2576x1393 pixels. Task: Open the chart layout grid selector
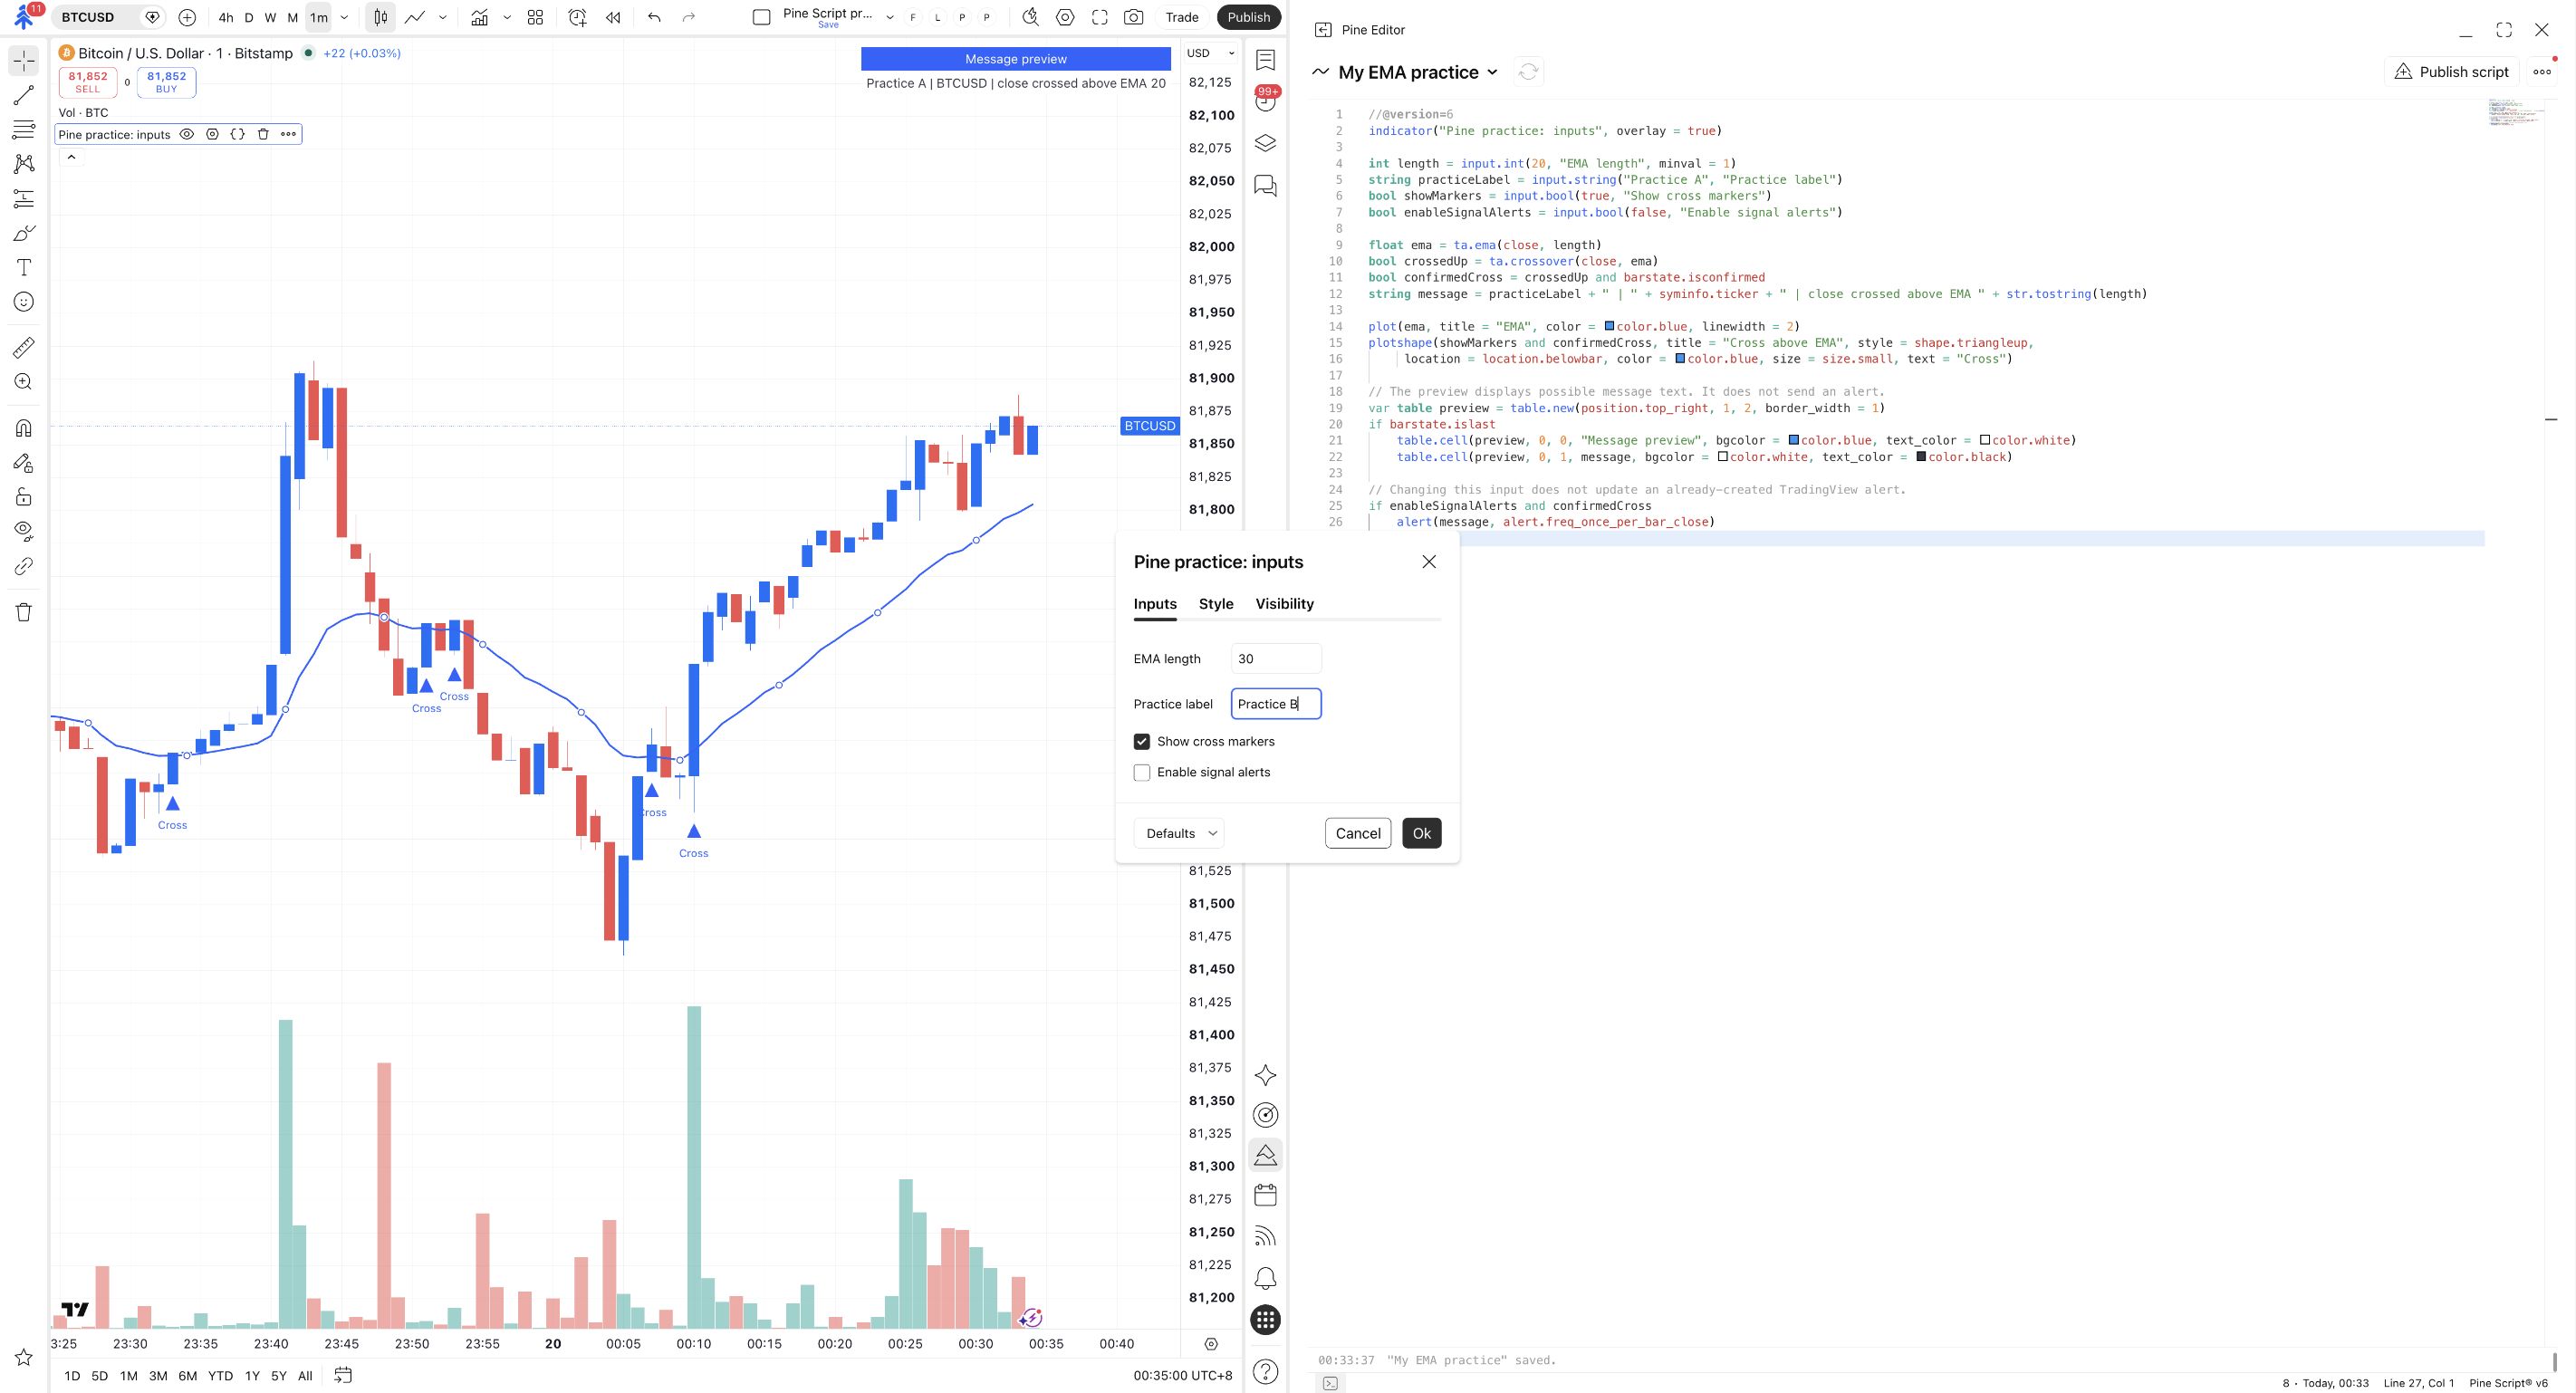pos(535,17)
